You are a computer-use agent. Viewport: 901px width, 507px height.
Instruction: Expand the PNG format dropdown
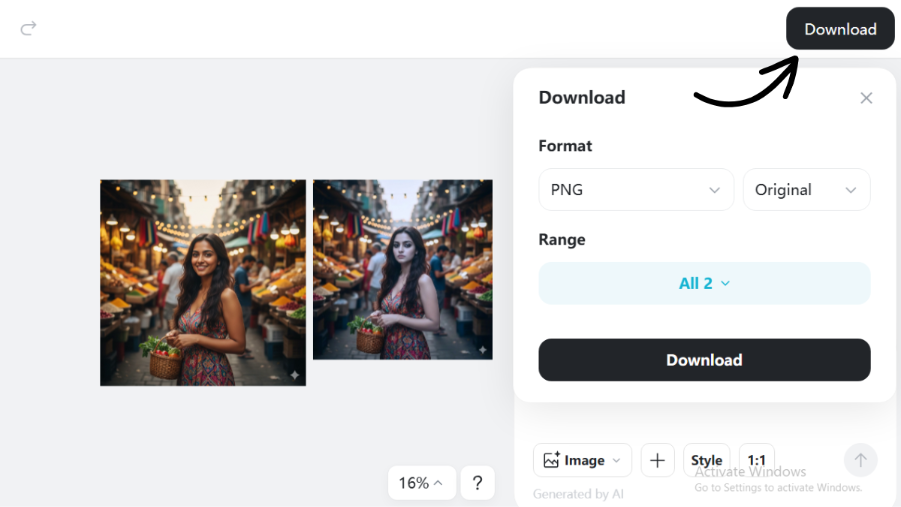(x=635, y=190)
